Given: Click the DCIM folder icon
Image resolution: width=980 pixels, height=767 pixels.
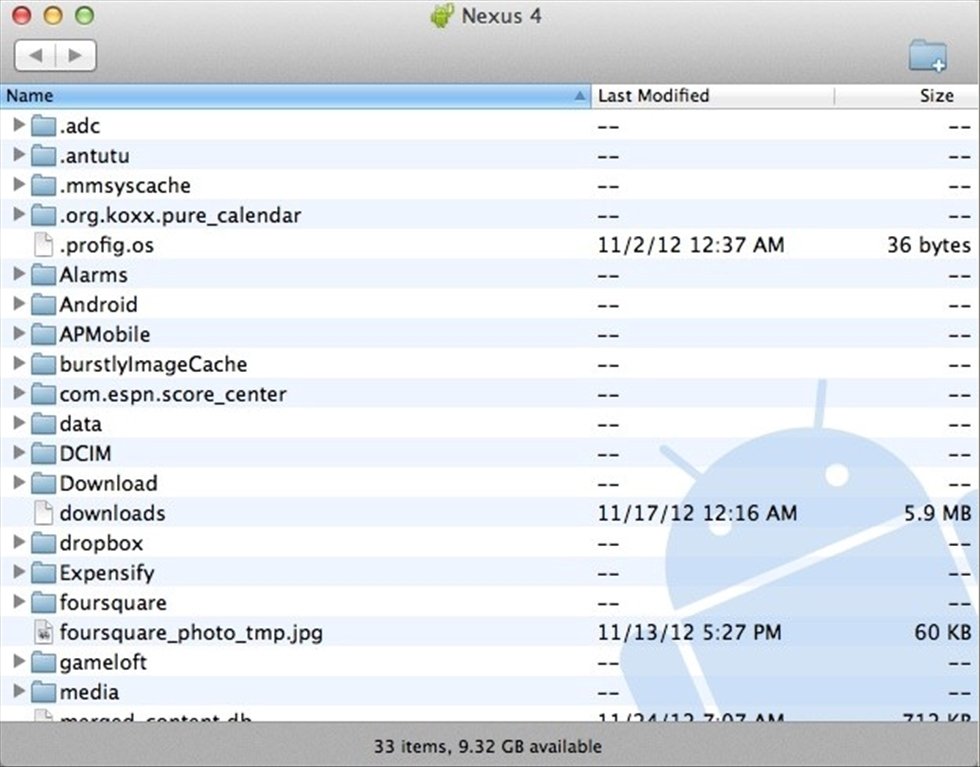Looking at the screenshot, I should 44,453.
